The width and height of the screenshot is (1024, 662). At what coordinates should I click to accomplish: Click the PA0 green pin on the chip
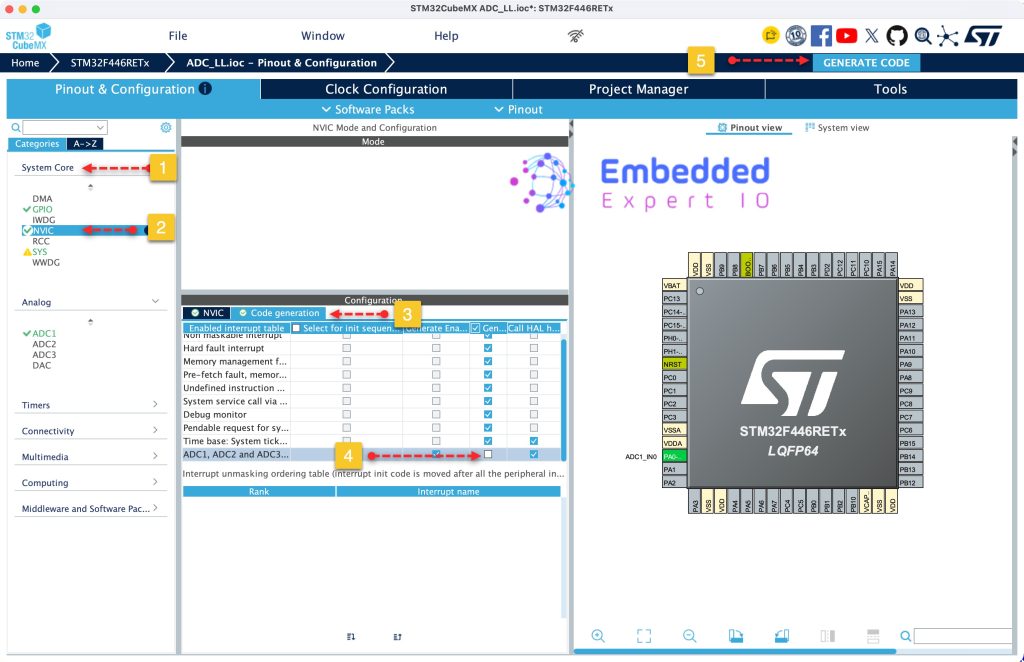[674, 456]
